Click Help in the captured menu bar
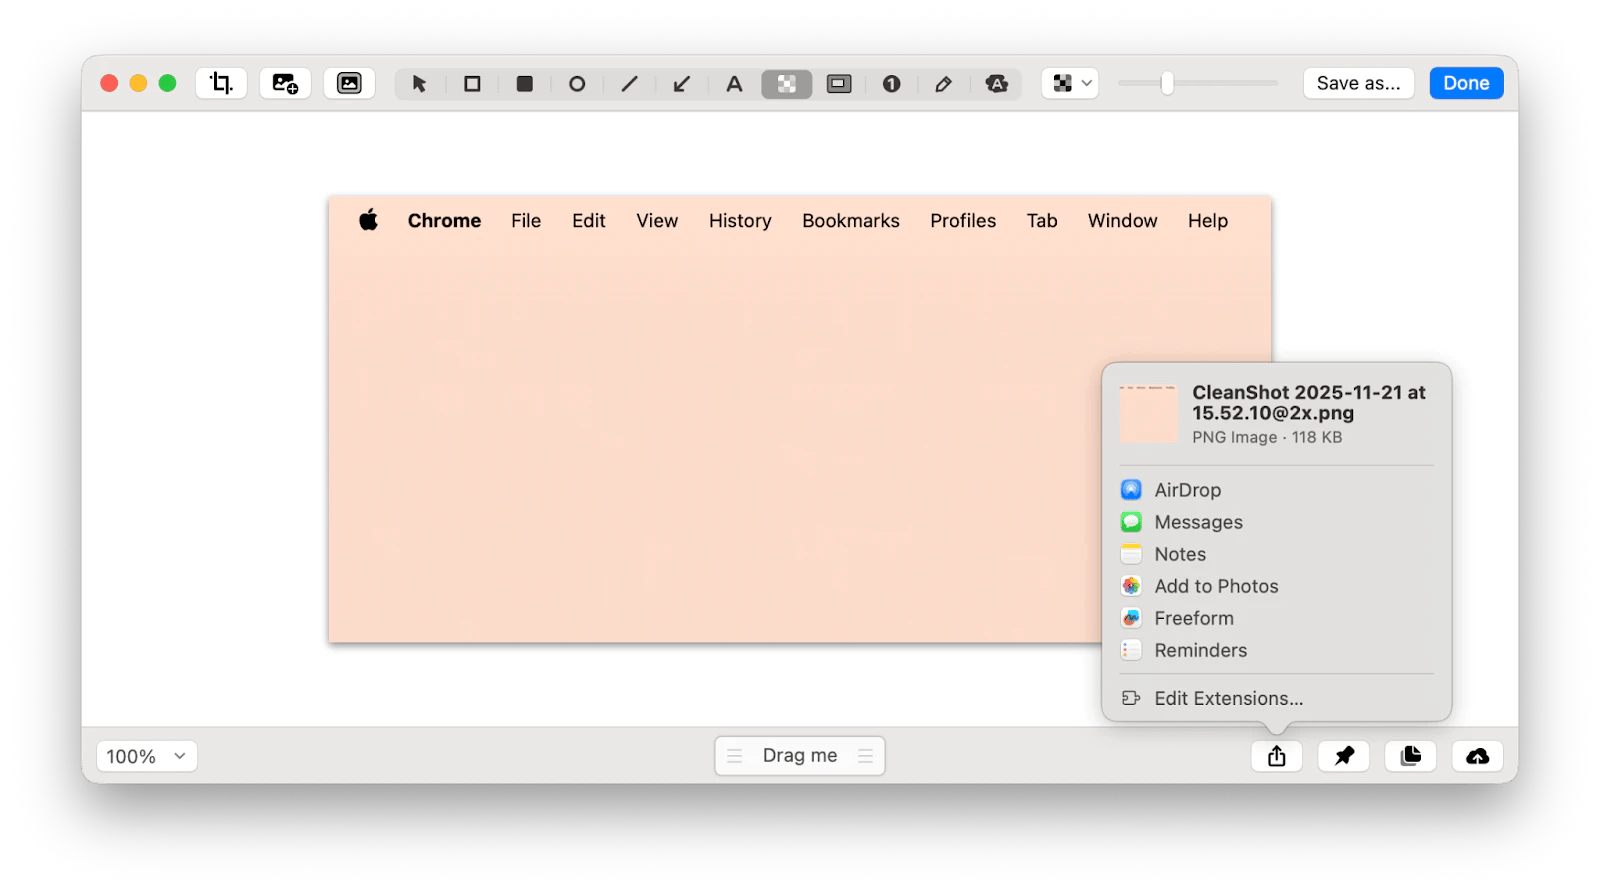This screenshot has width=1600, height=891. 1208,221
